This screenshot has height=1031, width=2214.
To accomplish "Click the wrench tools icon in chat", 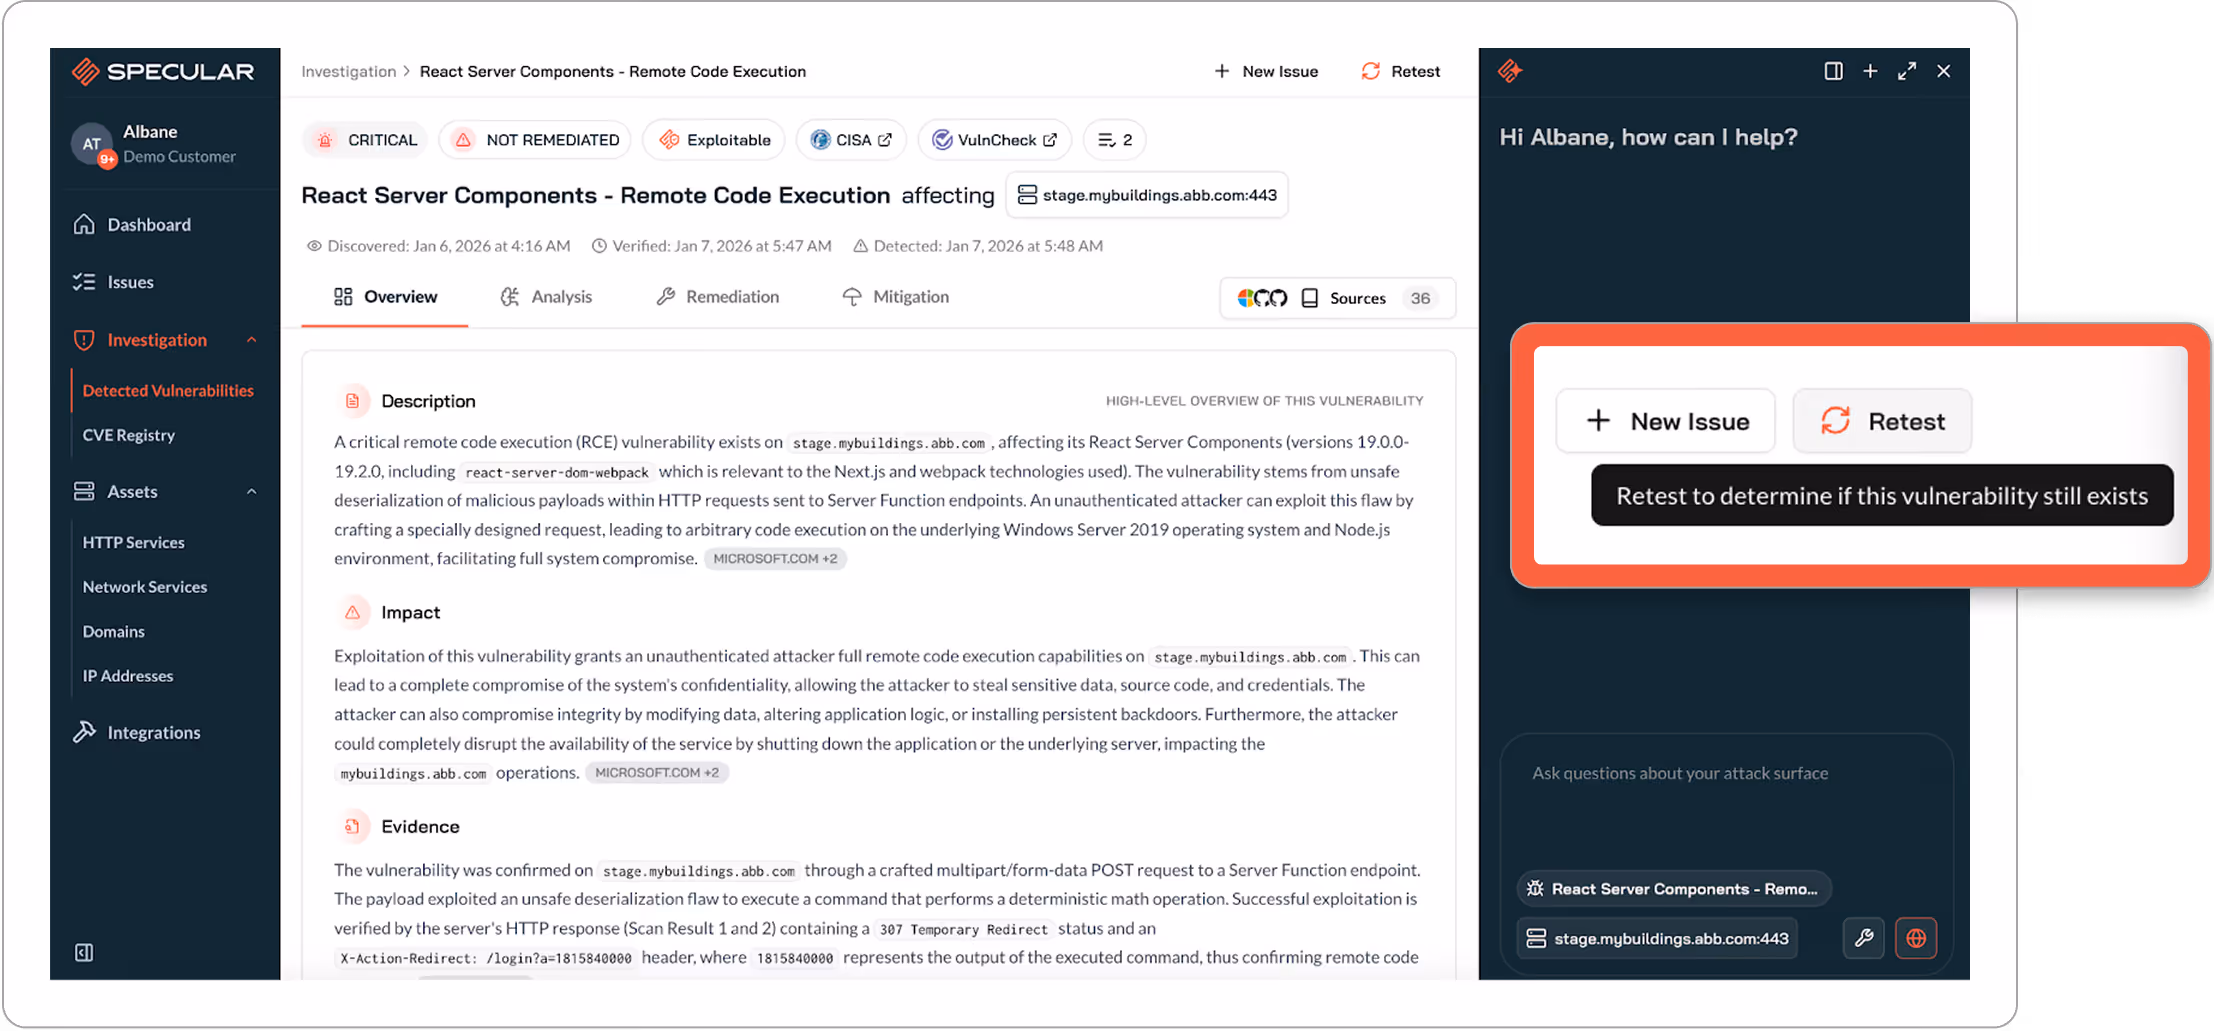I will [1864, 938].
